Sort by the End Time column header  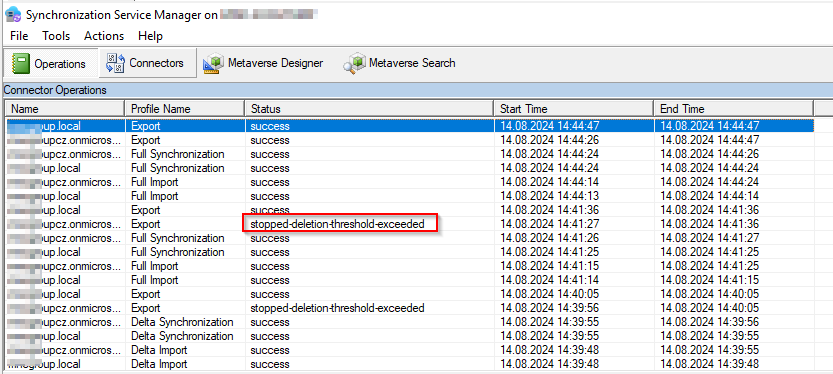click(734, 109)
